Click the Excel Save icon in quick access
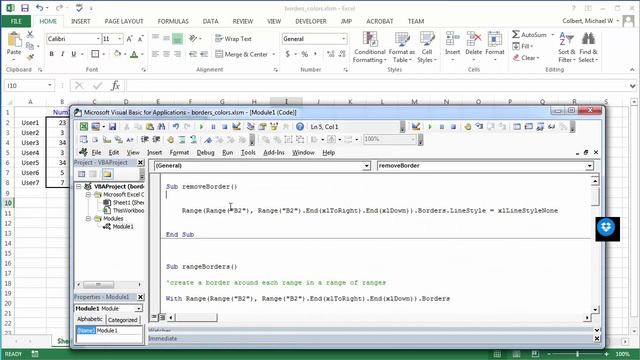Viewport: 640px width, 360px height. (25, 8)
